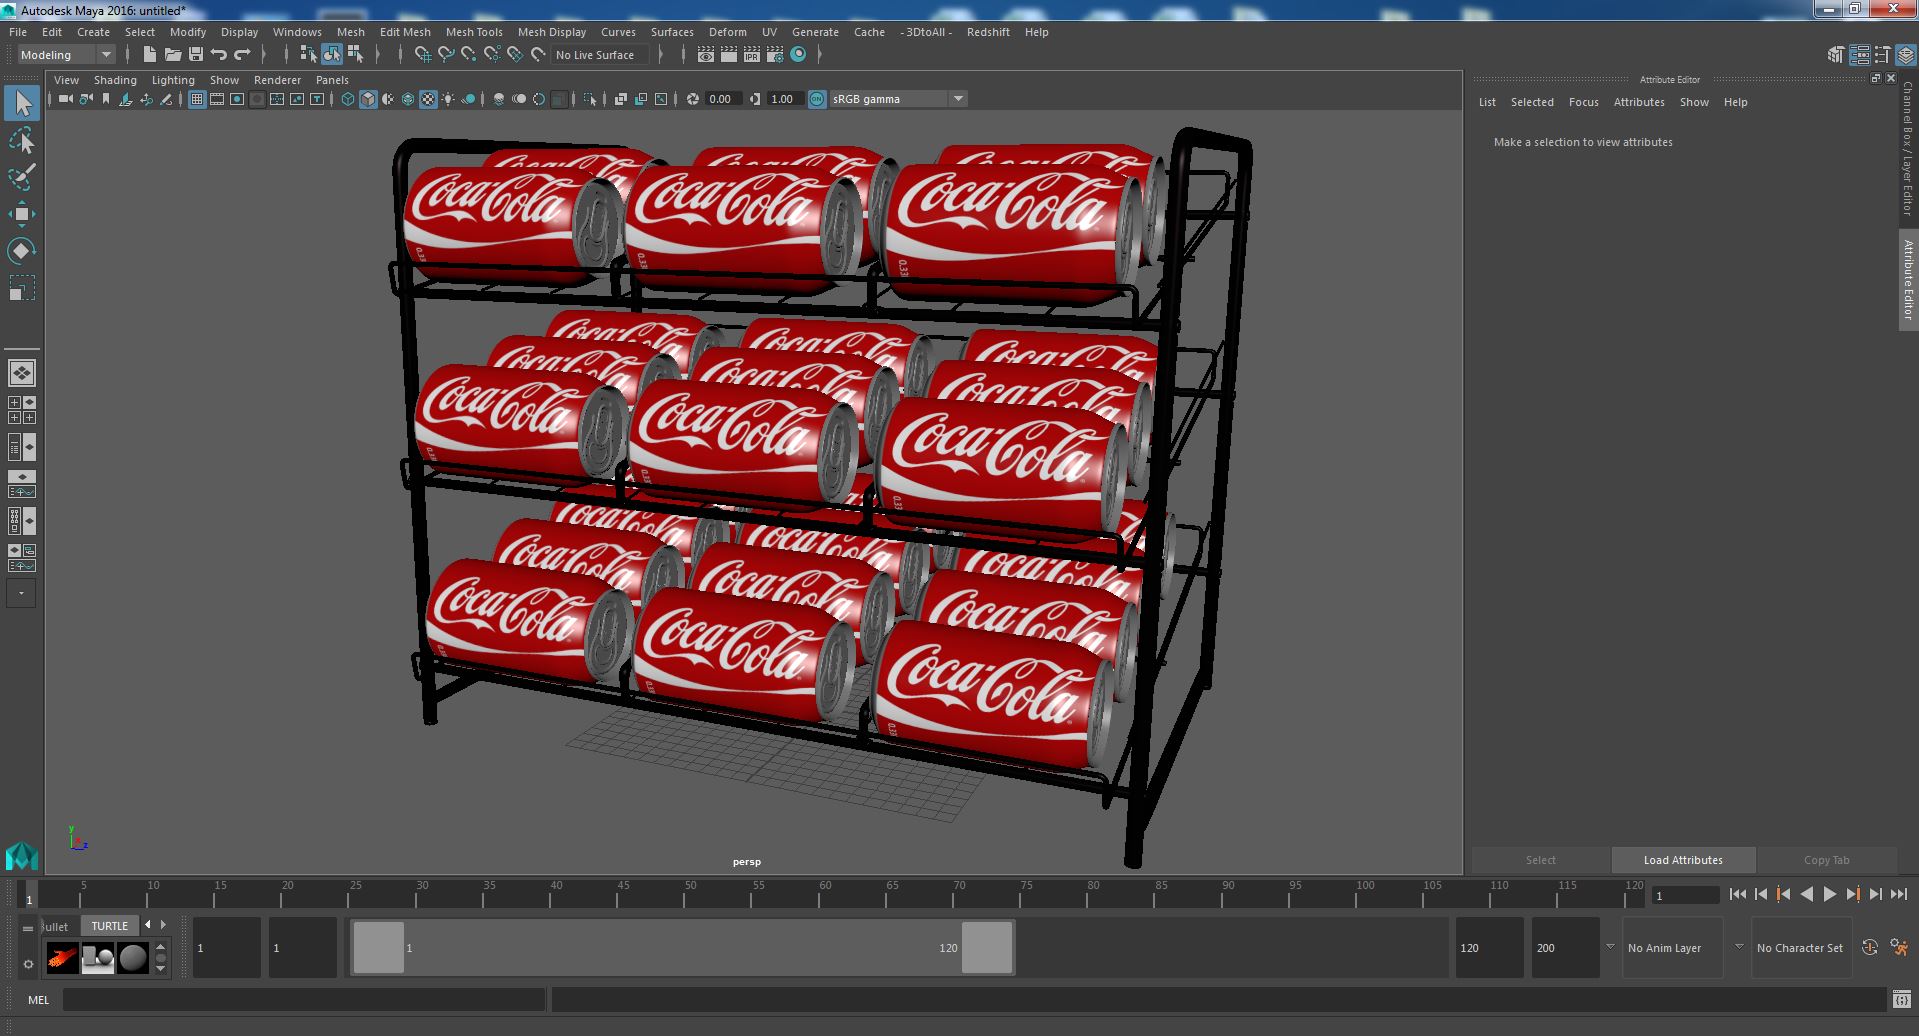Screen dimensions: 1919x1036
Task: Open the Render View window icon
Action: click(706, 55)
